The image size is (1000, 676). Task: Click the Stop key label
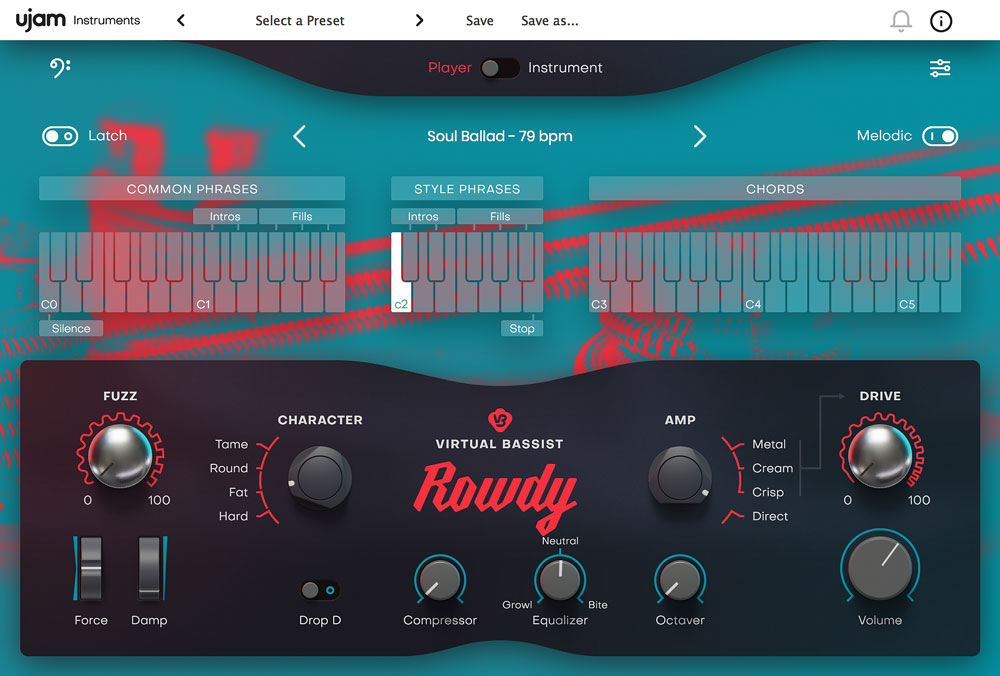click(x=522, y=328)
